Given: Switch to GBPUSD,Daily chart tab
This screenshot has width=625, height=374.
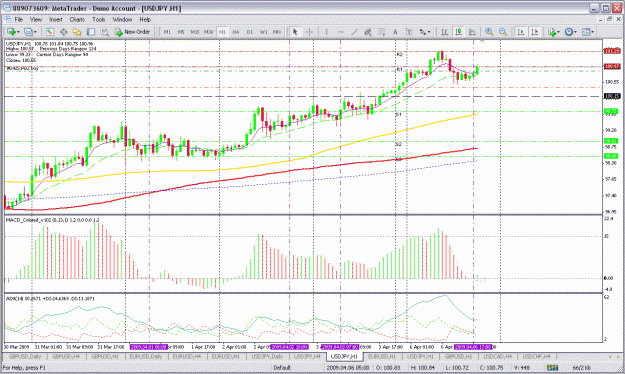Looking at the screenshot, I should (x=25, y=356).
